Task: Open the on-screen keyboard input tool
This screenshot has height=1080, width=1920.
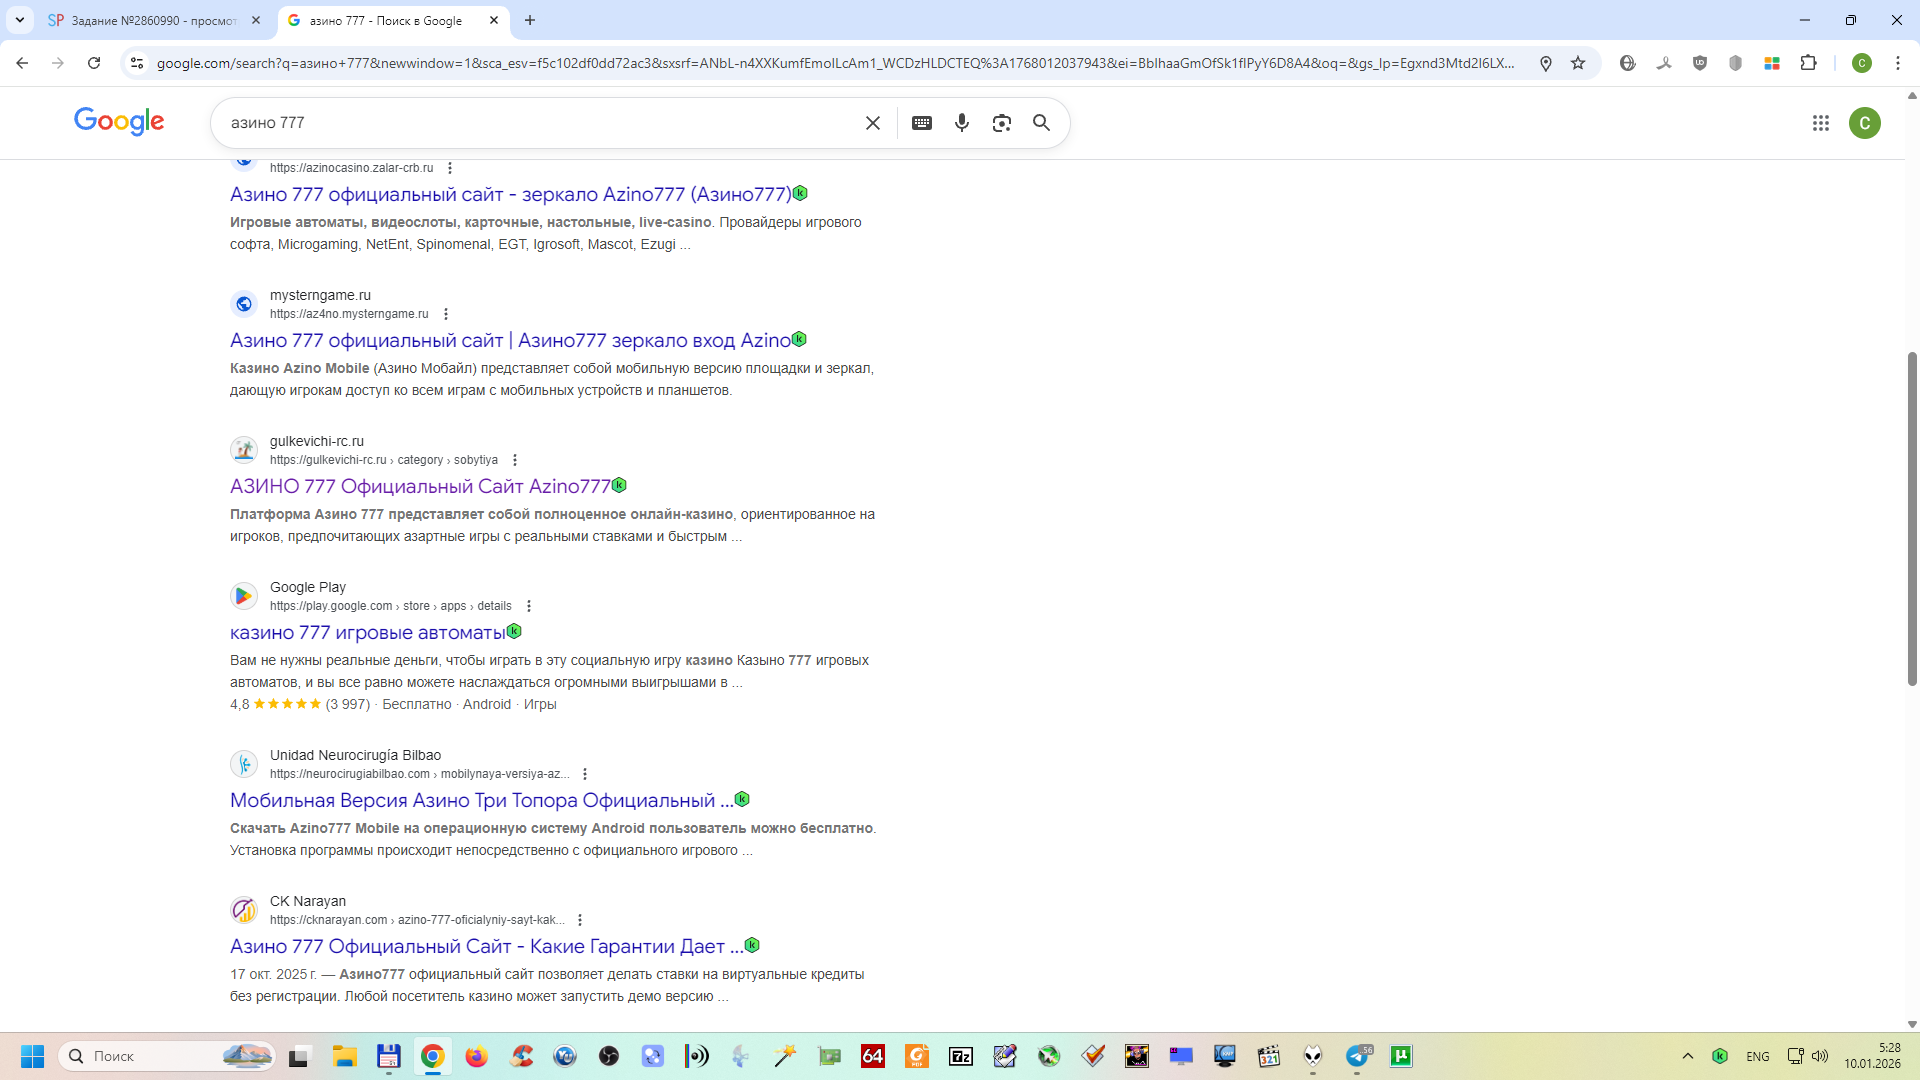Action: (922, 123)
